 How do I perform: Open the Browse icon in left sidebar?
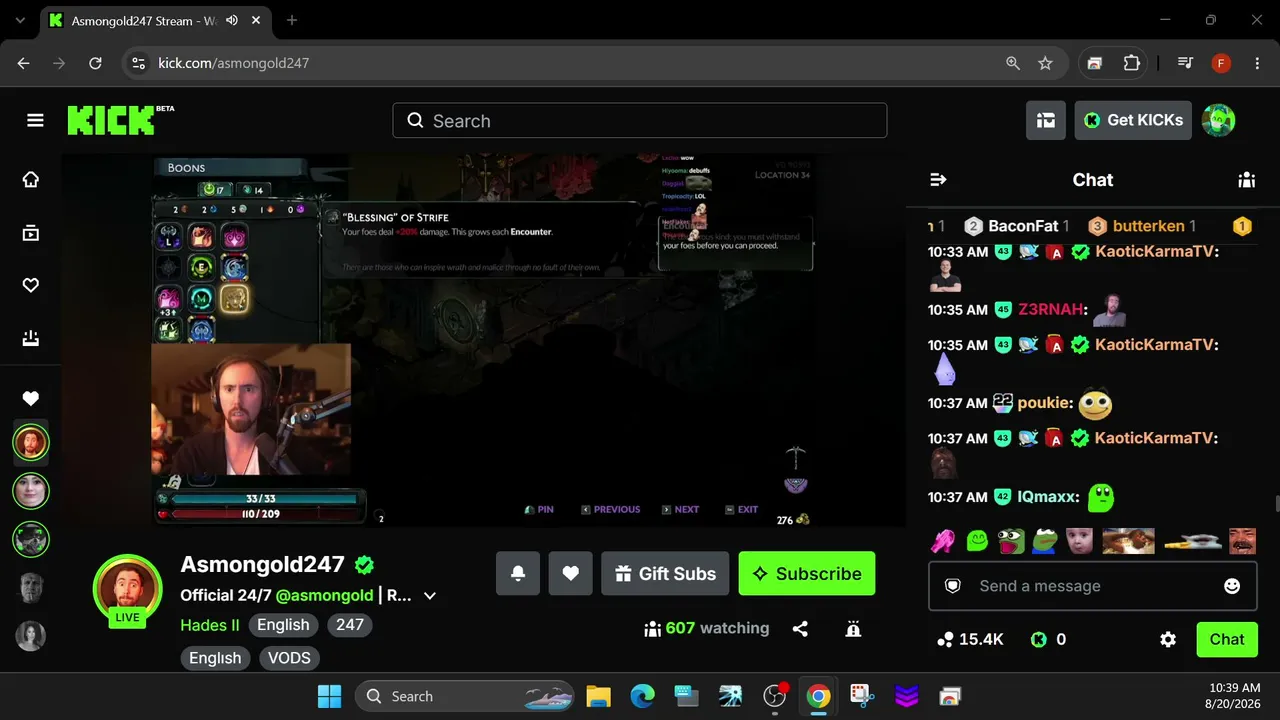31,233
